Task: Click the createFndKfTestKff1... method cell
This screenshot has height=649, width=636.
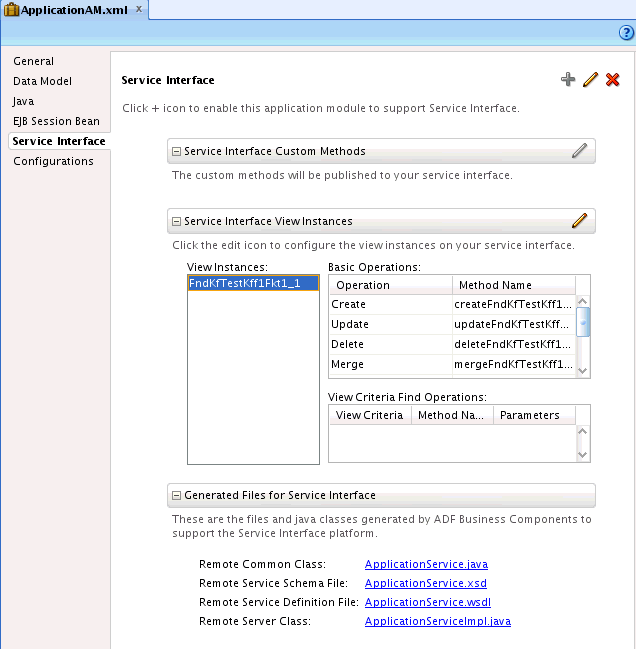Action: click(x=514, y=304)
